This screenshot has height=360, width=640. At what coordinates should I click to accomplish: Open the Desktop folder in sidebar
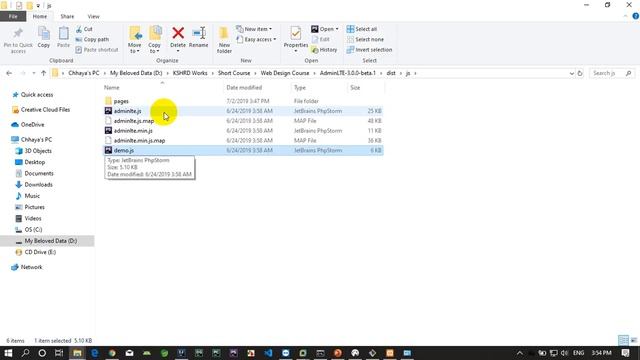coord(34,162)
